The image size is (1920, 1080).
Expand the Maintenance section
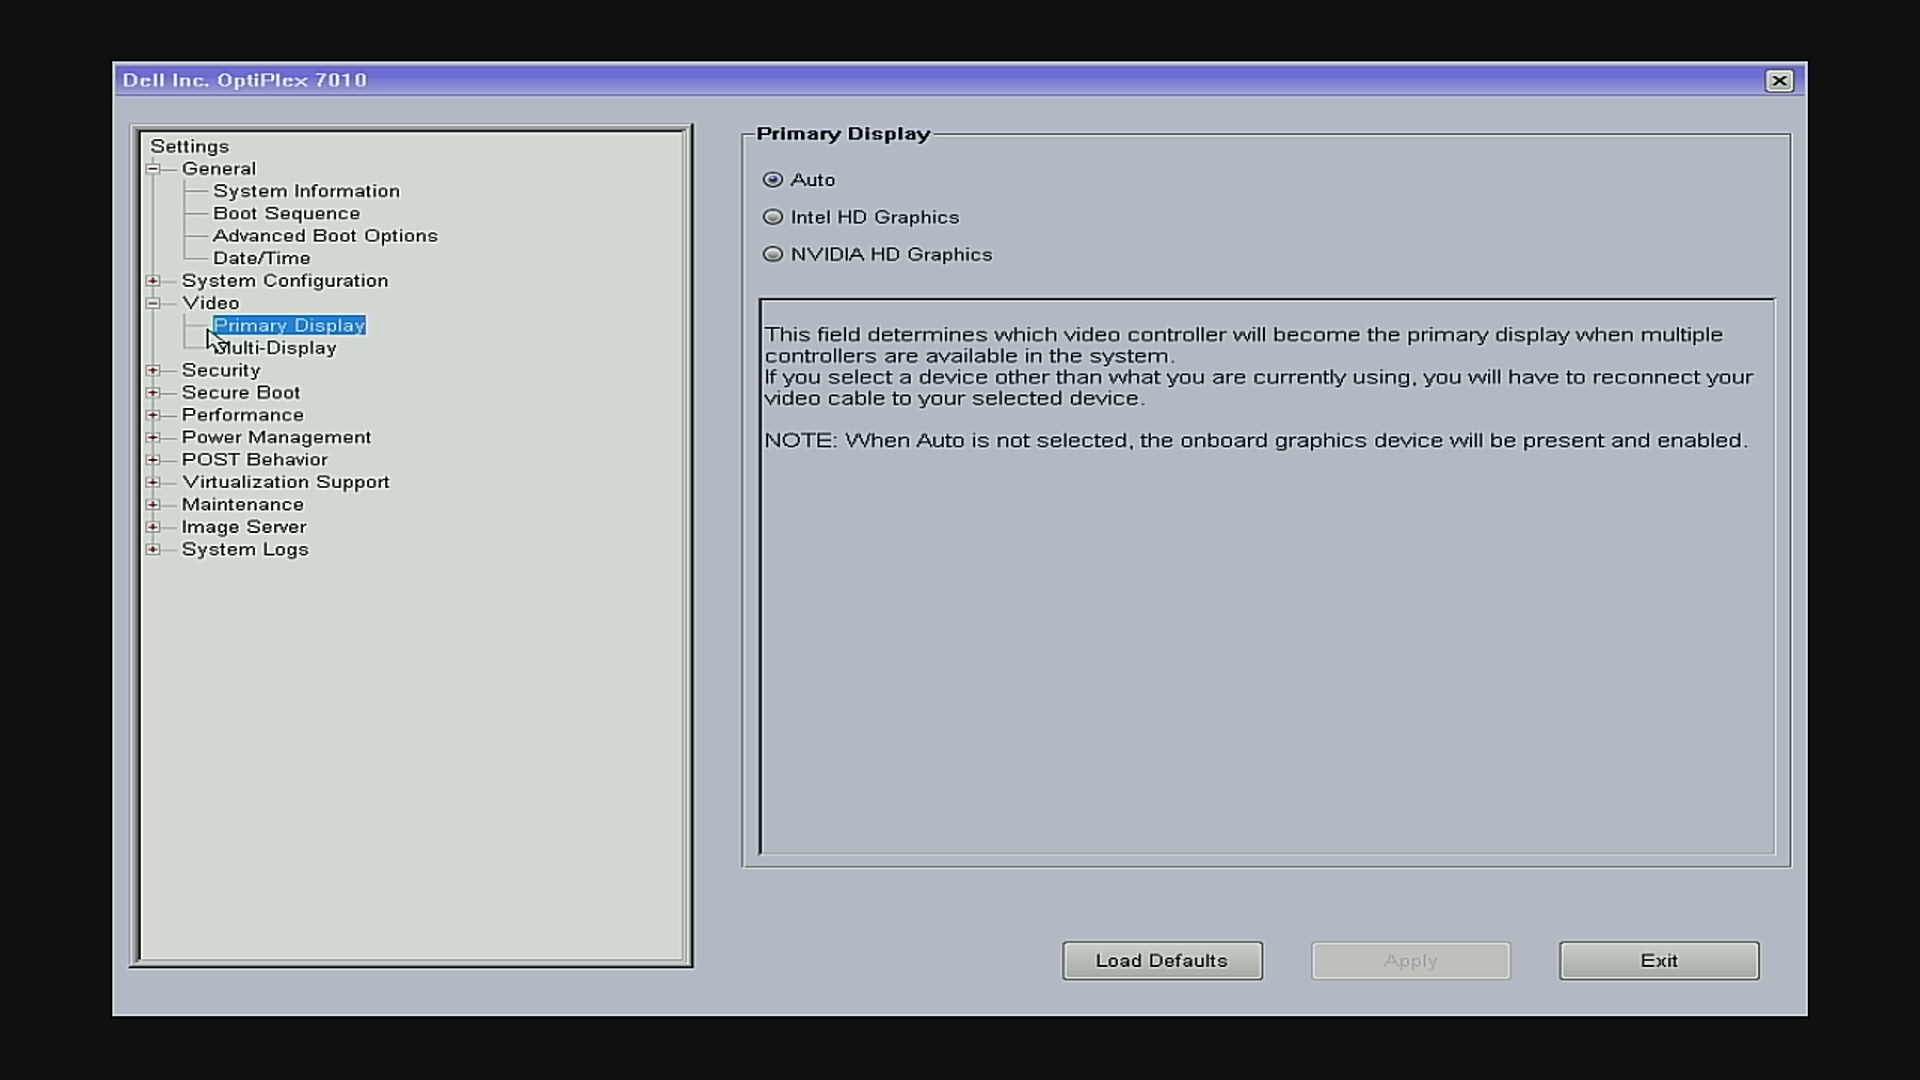pyautogui.click(x=153, y=505)
